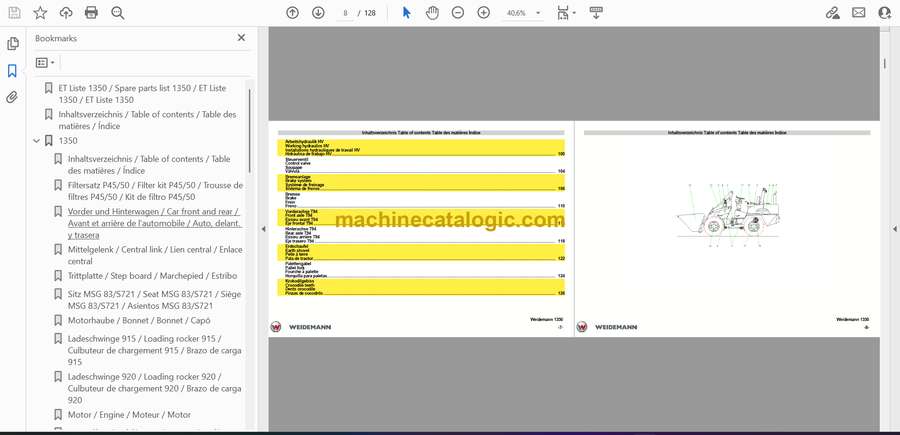
Task: Open the Ladeschwinge 915 bookmark
Action: click(x=154, y=350)
